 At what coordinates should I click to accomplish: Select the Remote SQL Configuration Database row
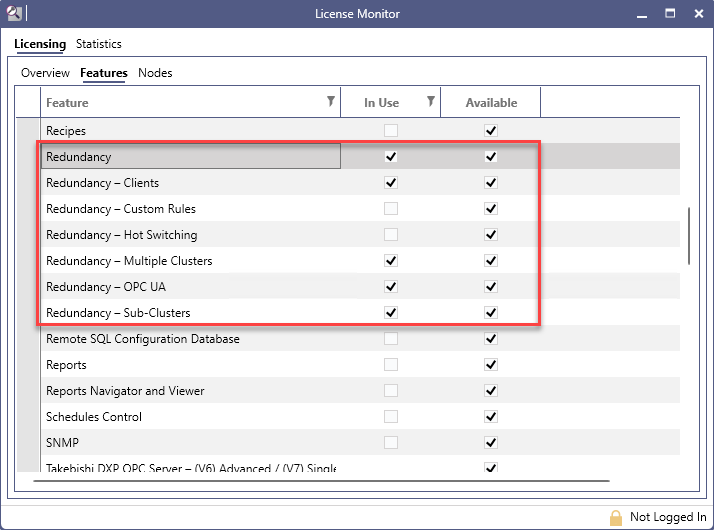pos(190,339)
